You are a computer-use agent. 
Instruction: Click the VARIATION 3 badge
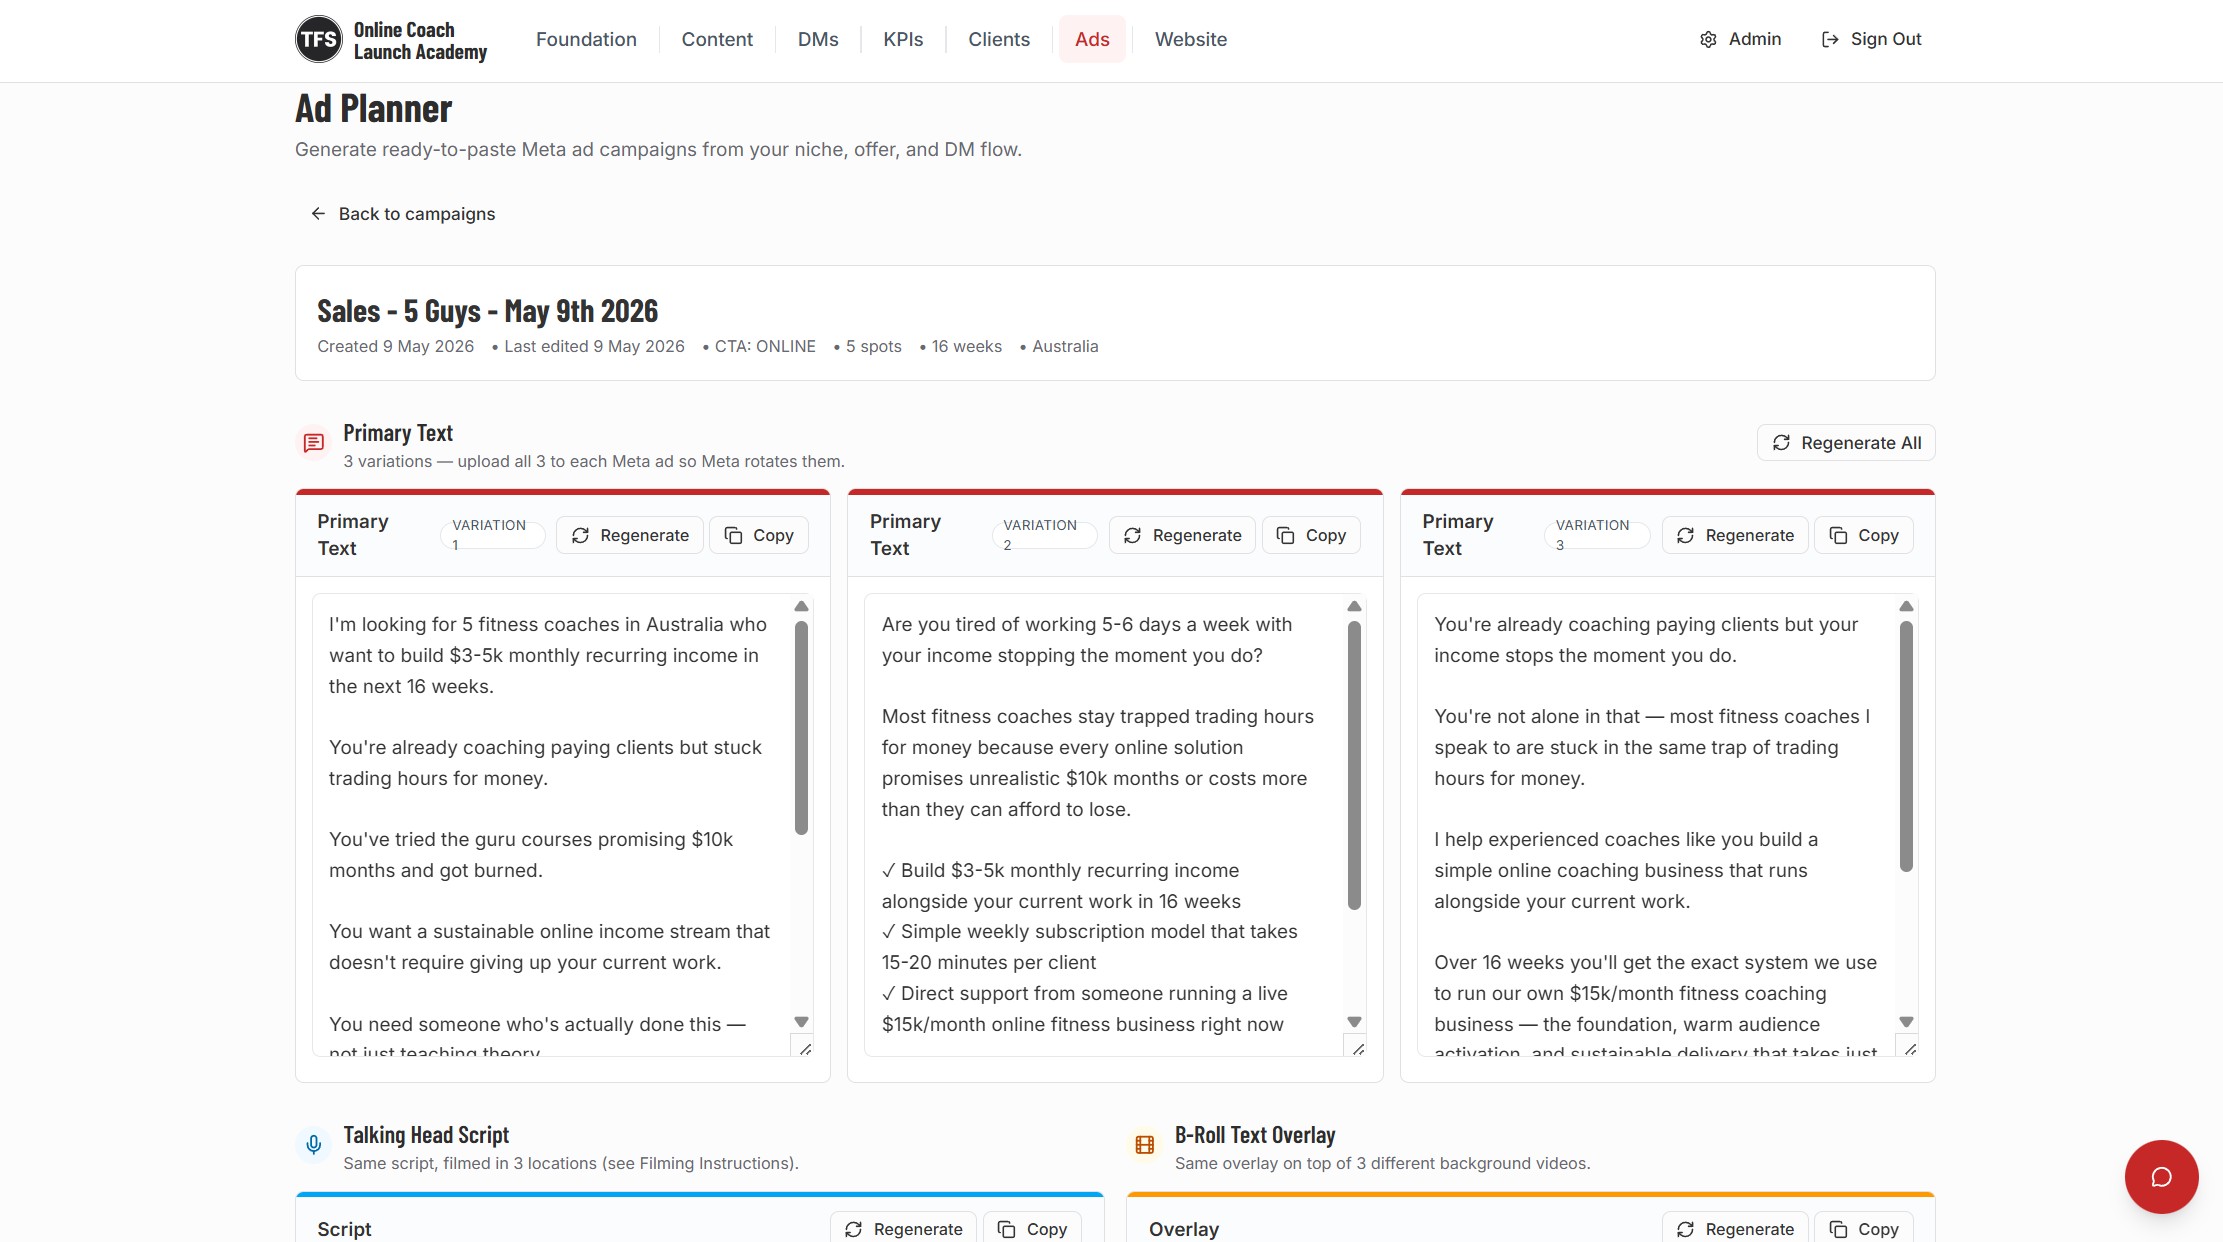(x=1597, y=535)
